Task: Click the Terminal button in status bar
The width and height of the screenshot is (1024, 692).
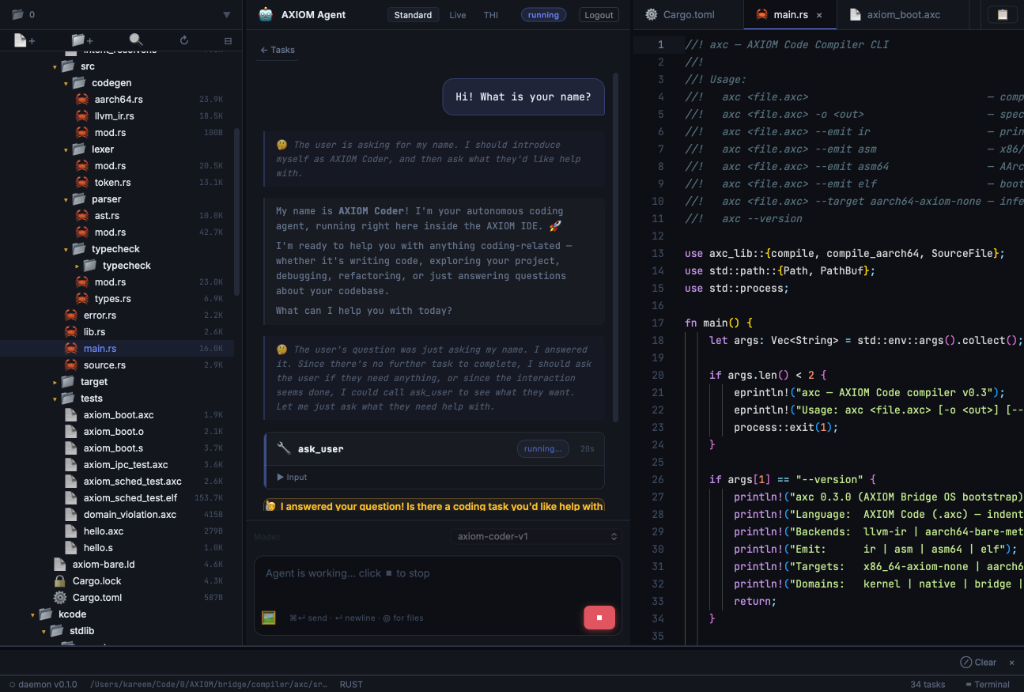Action: [987, 684]
